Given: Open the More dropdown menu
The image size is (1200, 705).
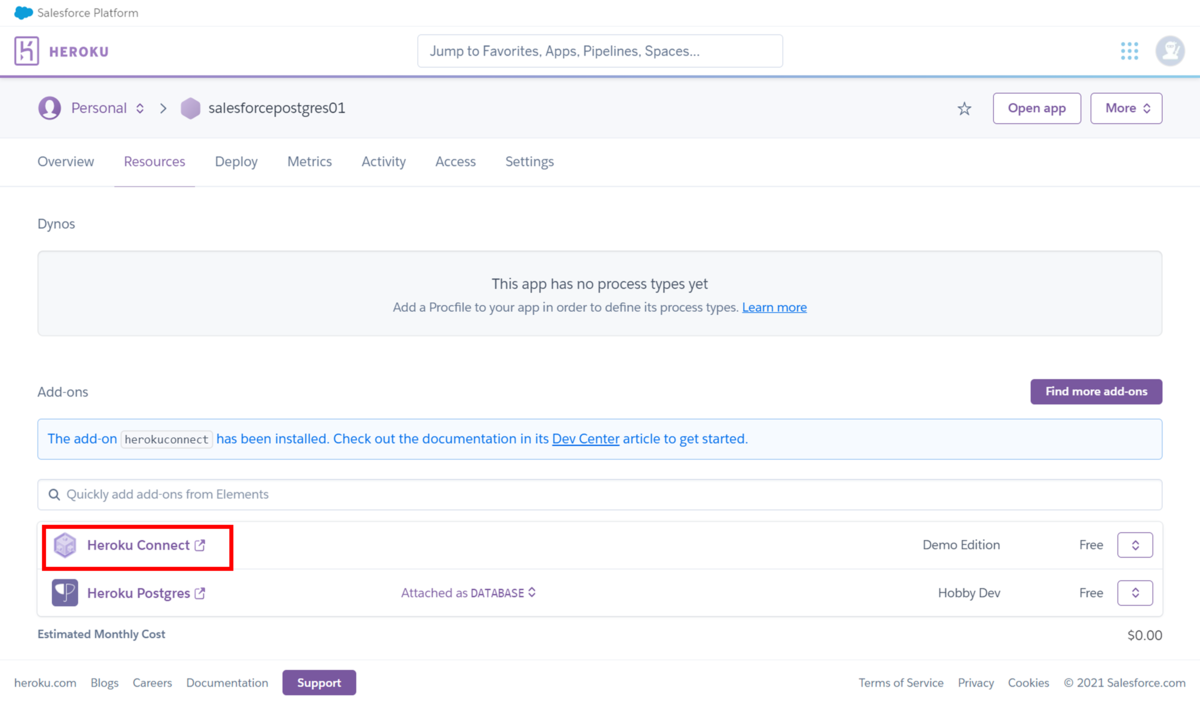Looking at the screenshot, I should (x=1126, y=108).
